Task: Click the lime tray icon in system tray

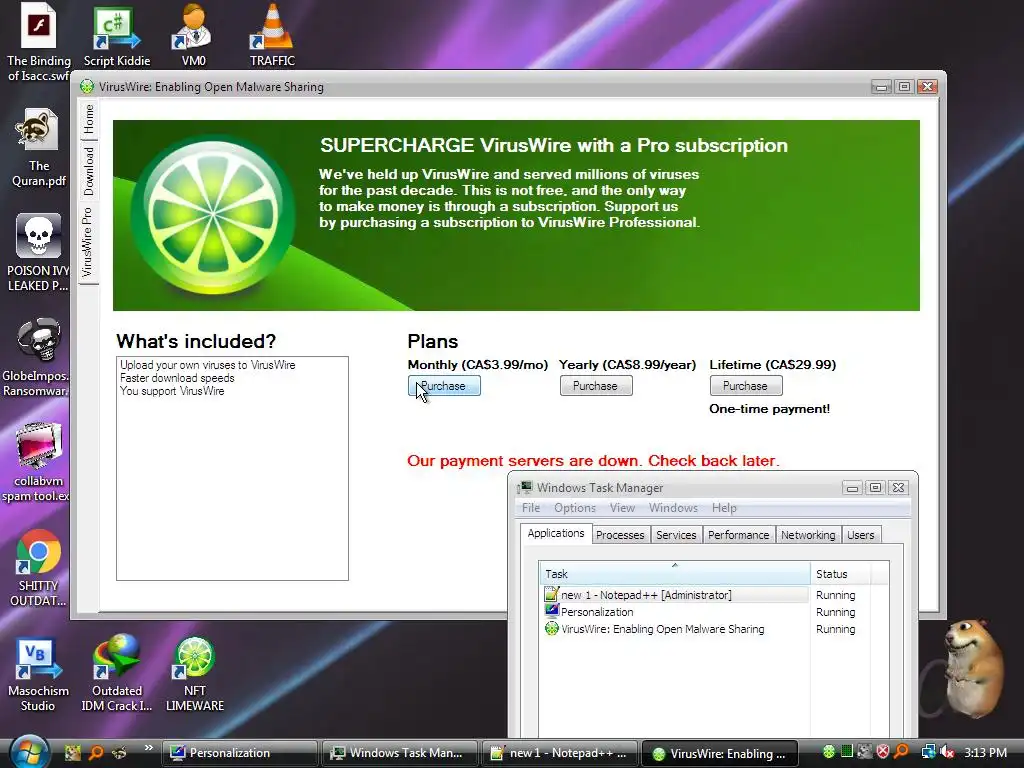Action: 828,752
